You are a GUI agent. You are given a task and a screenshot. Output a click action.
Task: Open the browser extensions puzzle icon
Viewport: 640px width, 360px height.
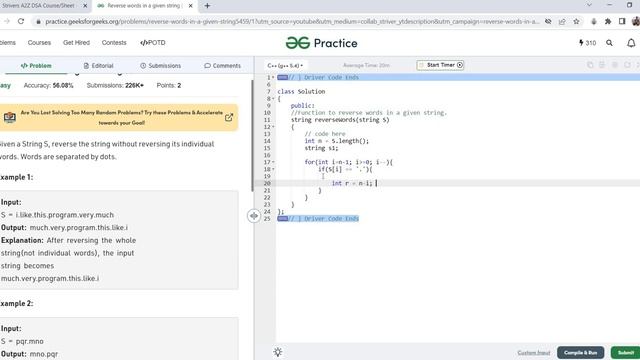[608, 21]
